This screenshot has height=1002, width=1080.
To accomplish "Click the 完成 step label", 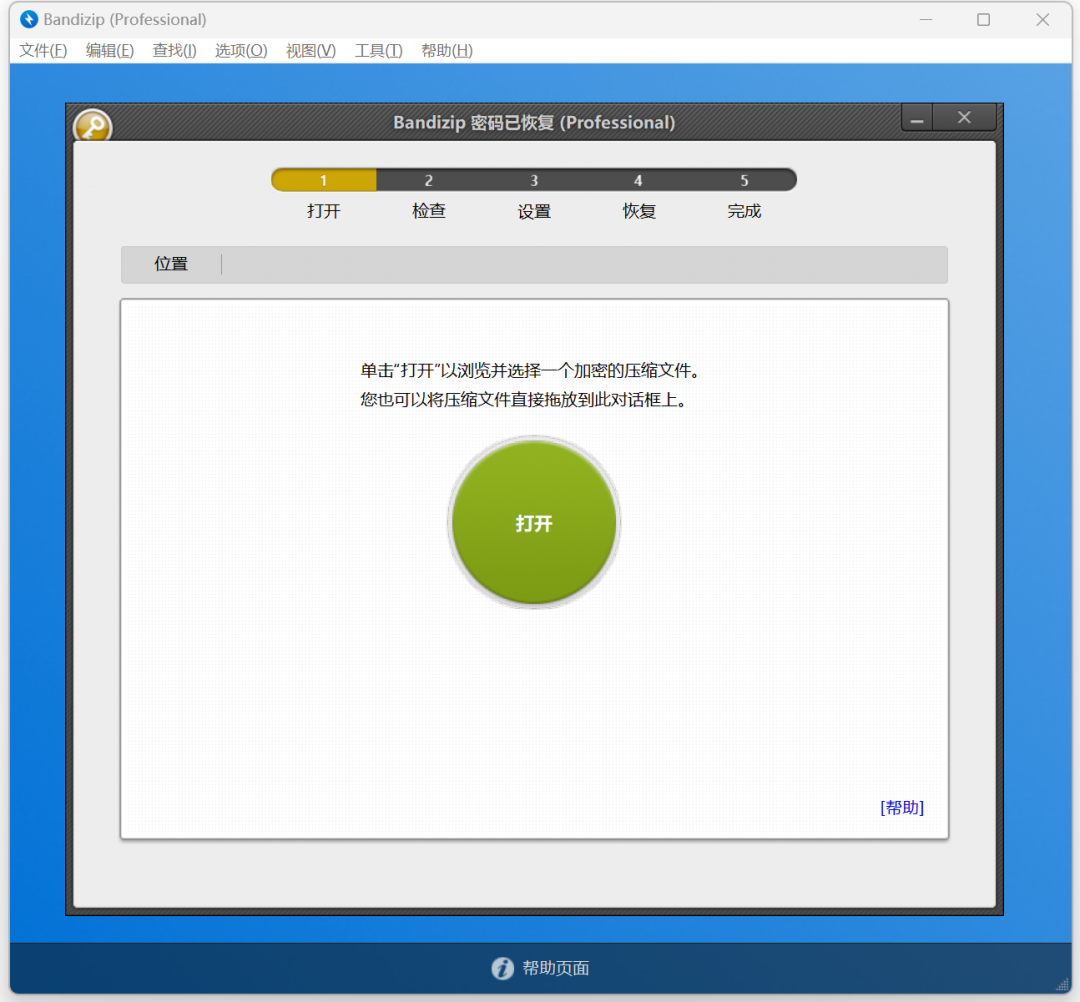I will (x=744, y=211).
